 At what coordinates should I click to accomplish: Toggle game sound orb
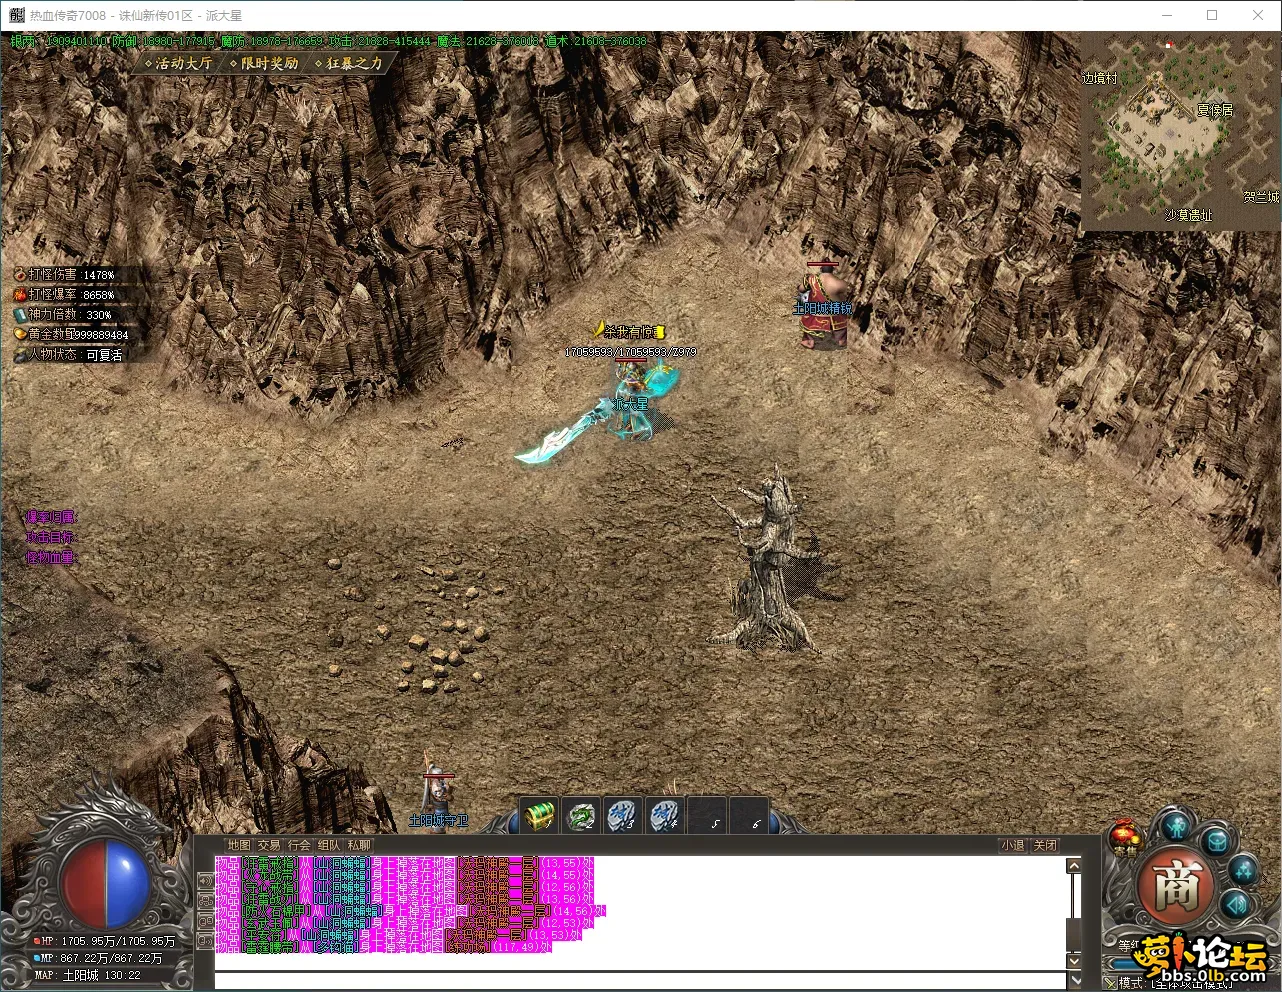tap(1237, 906)
